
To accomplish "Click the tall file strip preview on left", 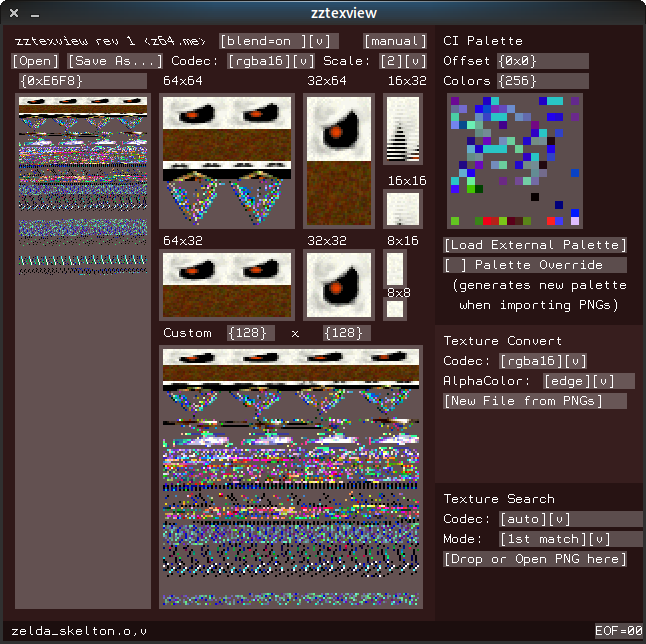I will point(83,351).
